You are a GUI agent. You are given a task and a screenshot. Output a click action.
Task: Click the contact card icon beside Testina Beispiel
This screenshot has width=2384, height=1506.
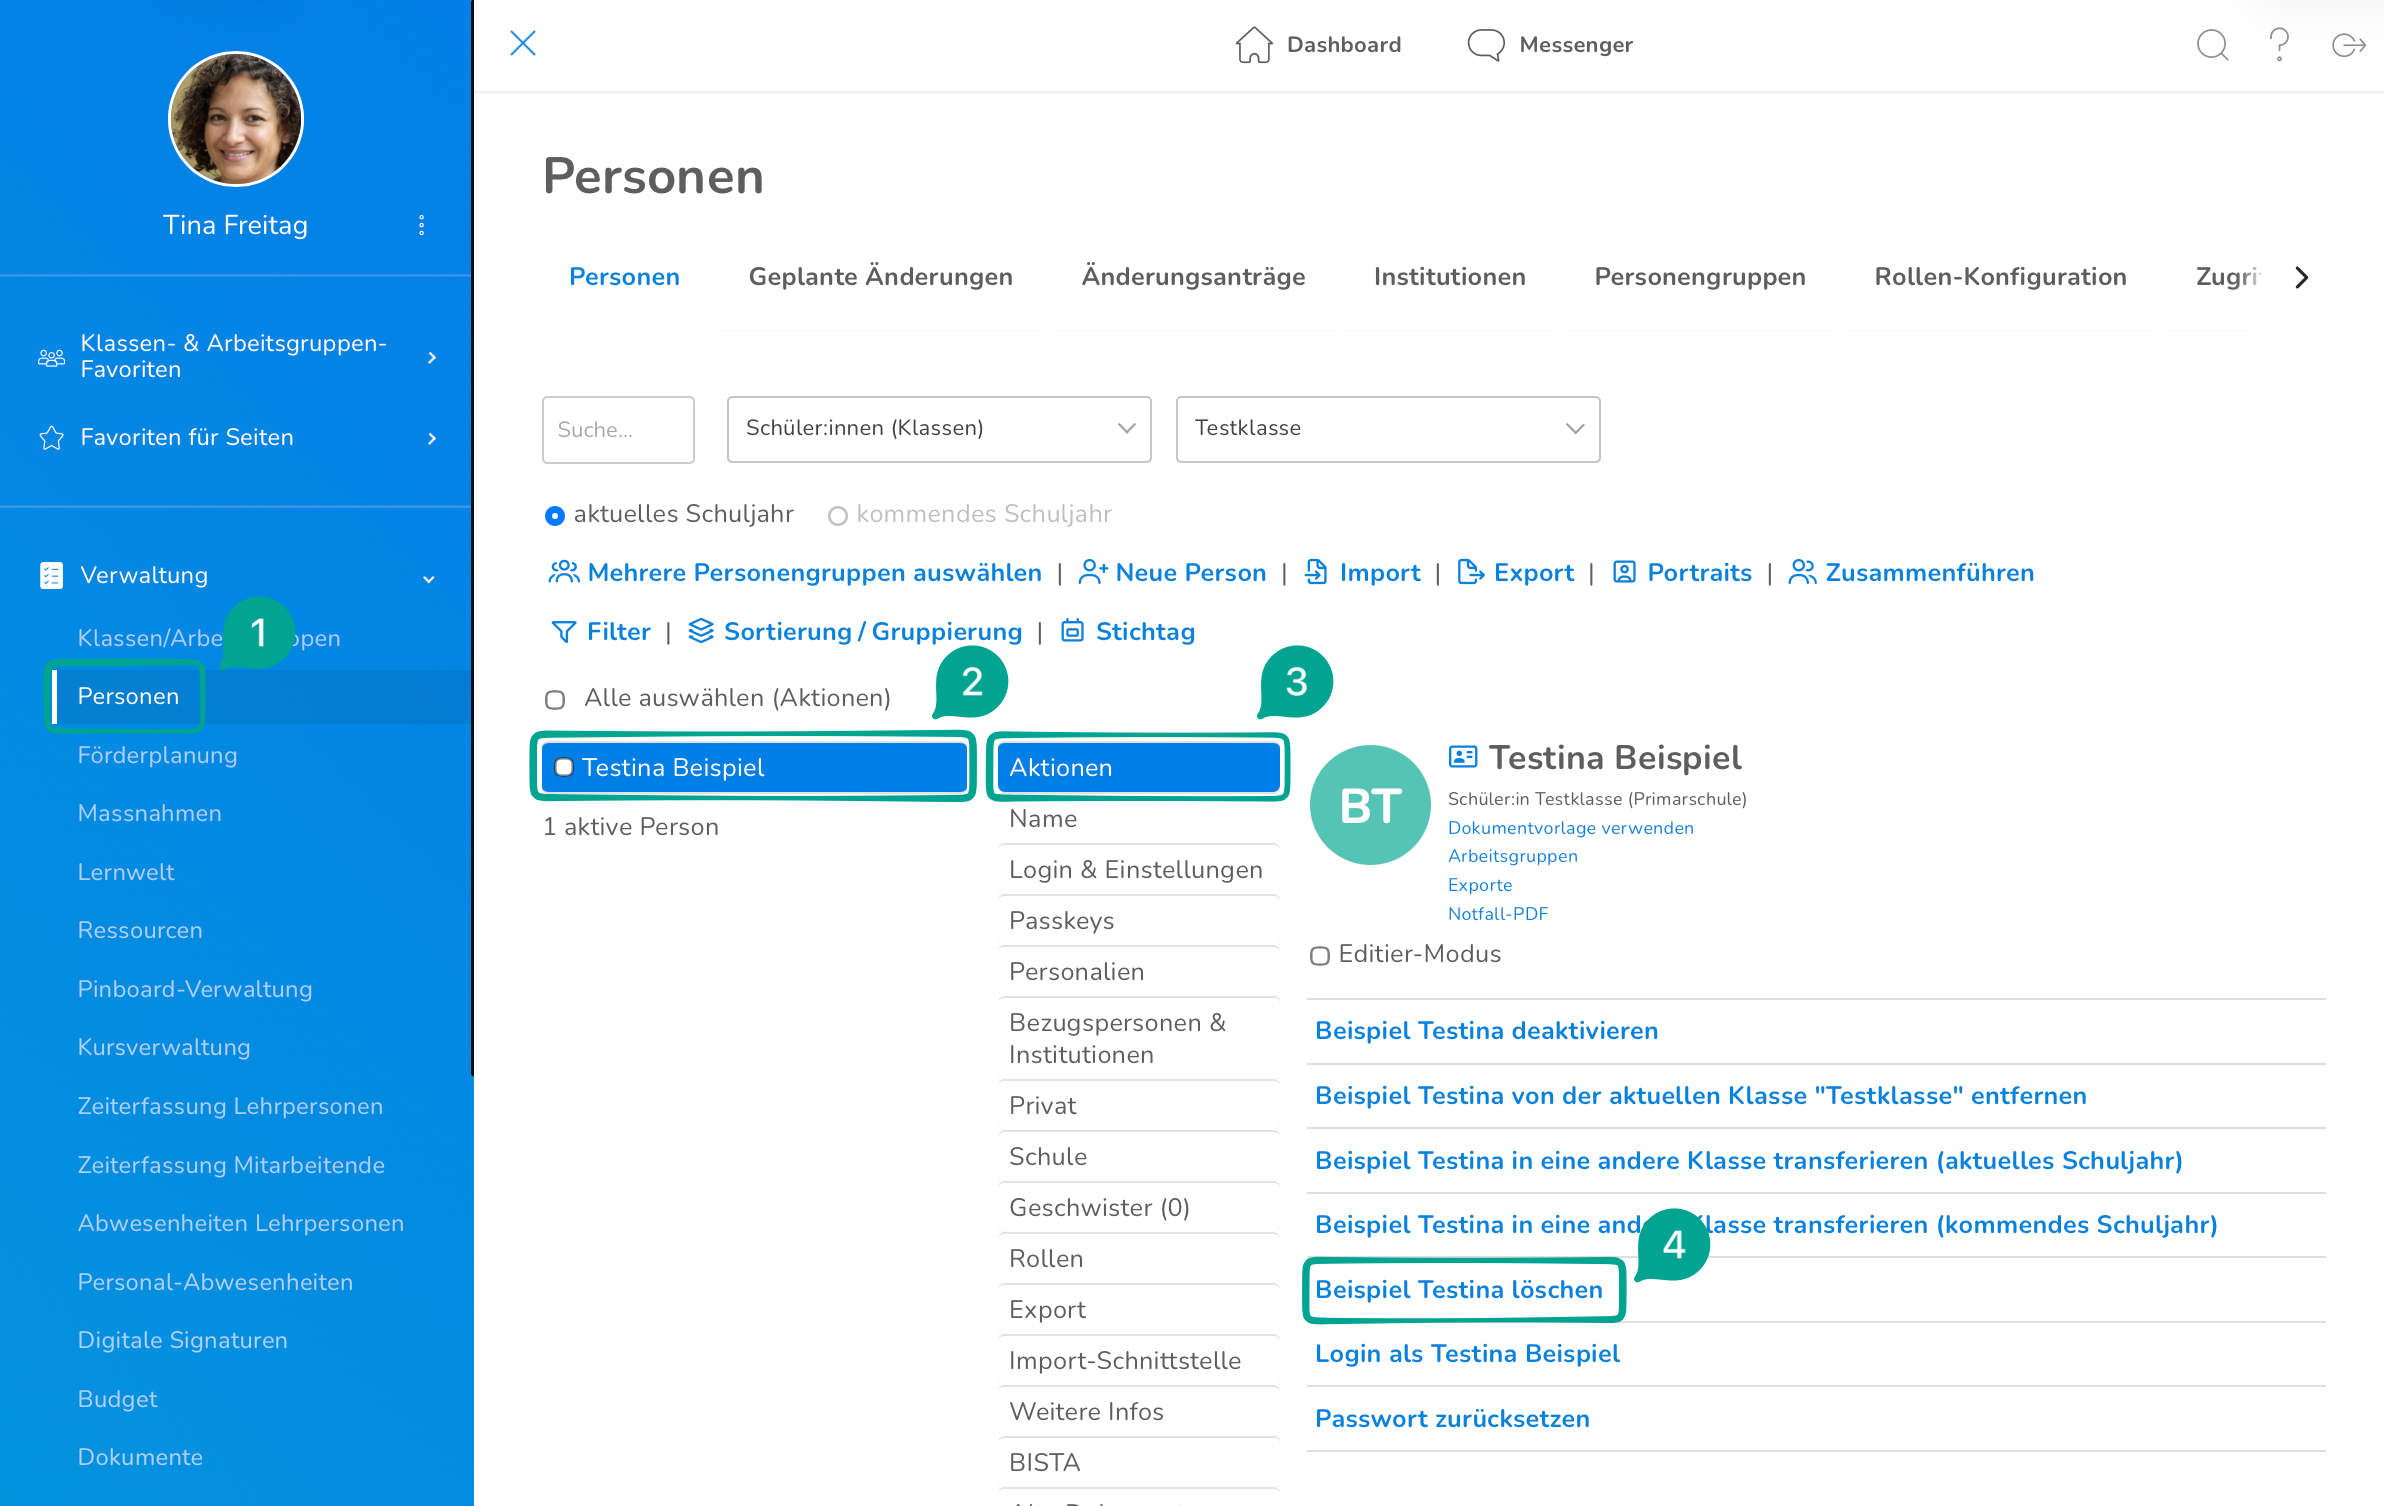(x=1463, y=757)
